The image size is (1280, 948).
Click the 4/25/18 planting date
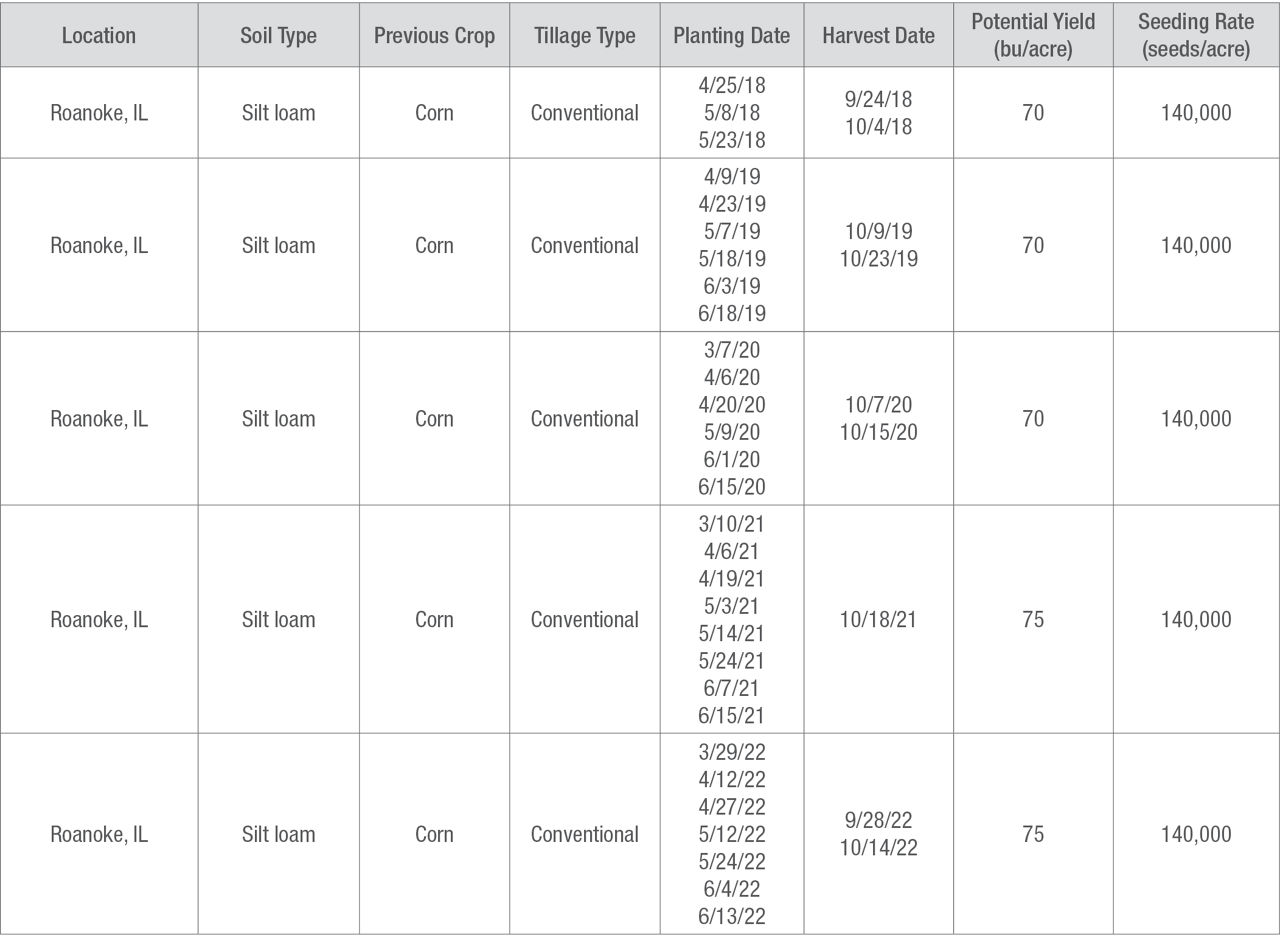(732, 85)
